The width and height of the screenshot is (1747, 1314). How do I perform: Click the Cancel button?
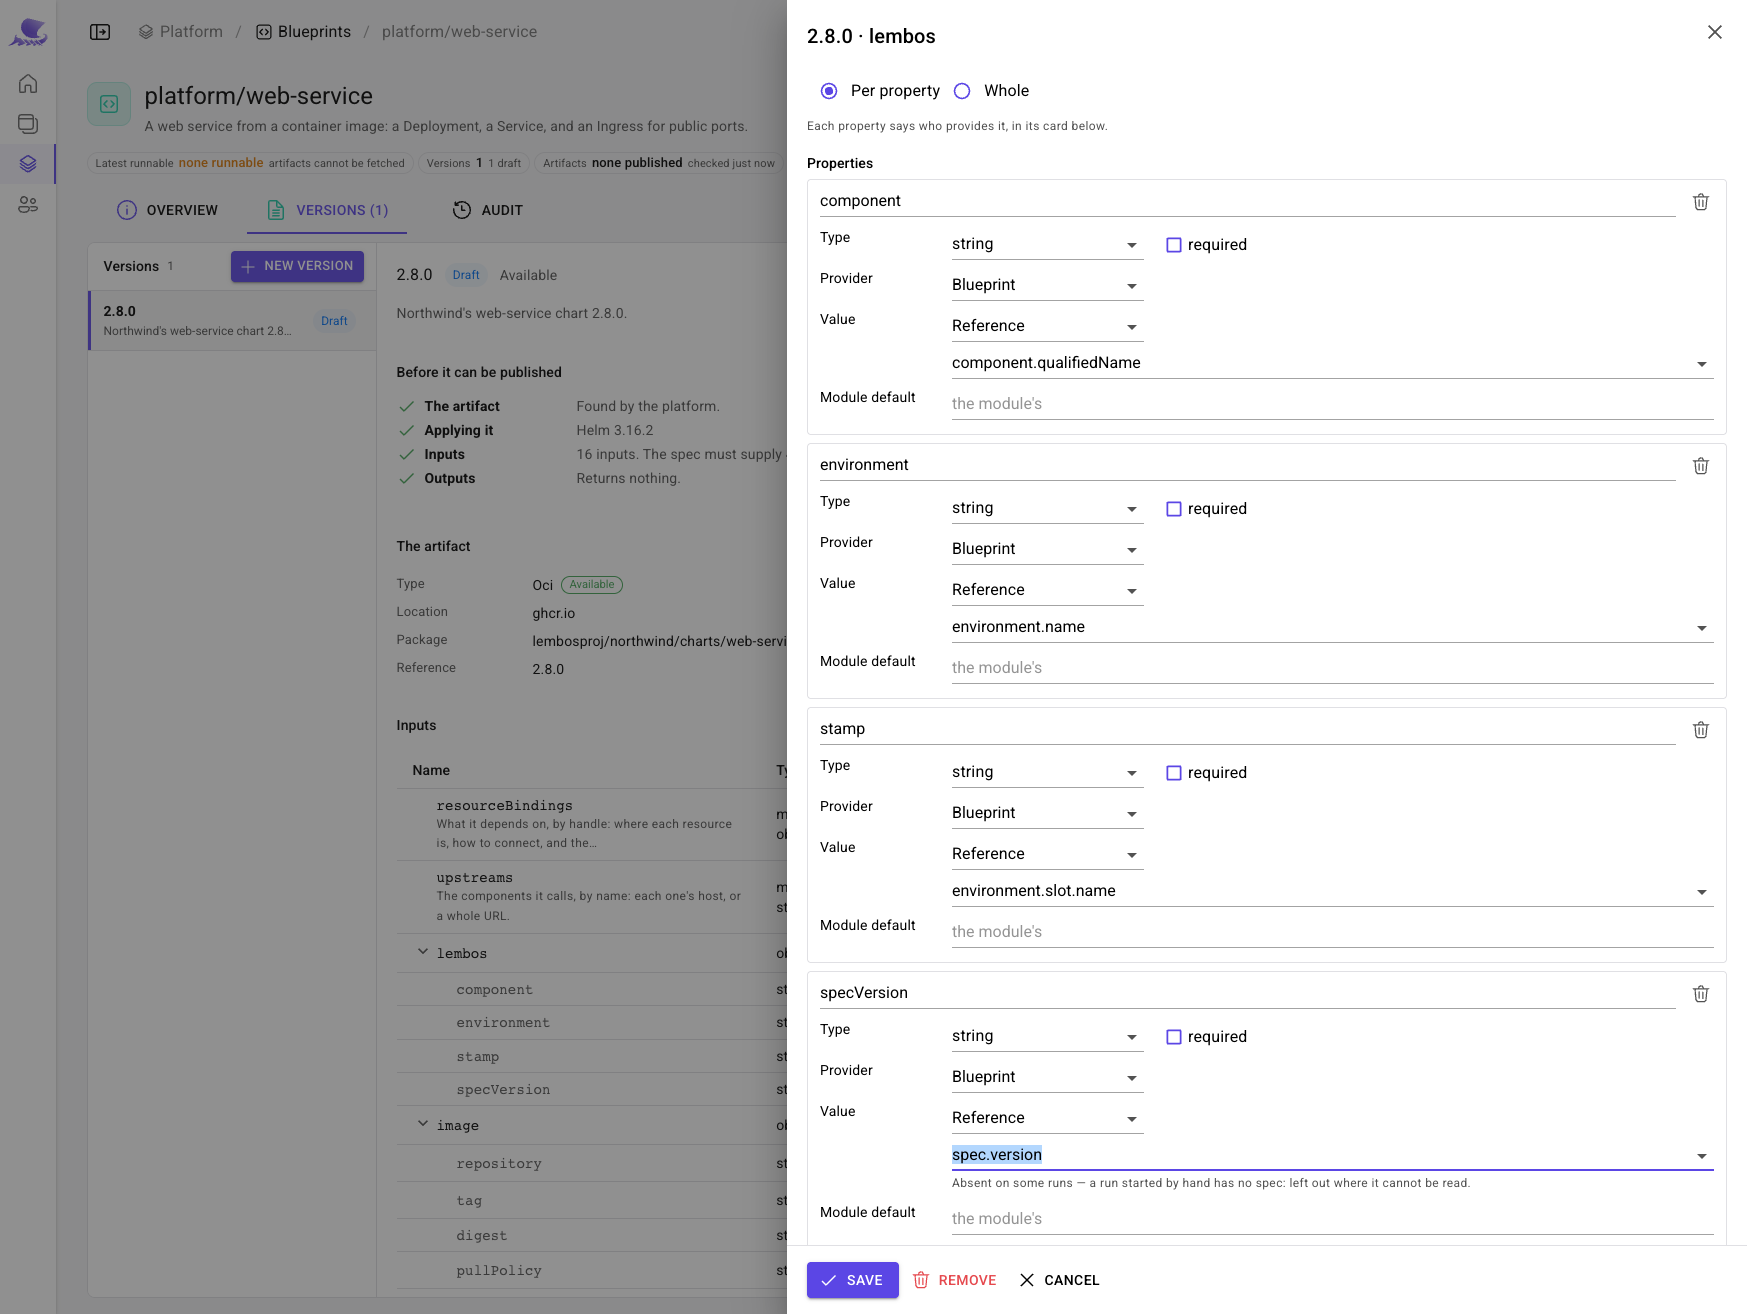tap(1059, 1280)
